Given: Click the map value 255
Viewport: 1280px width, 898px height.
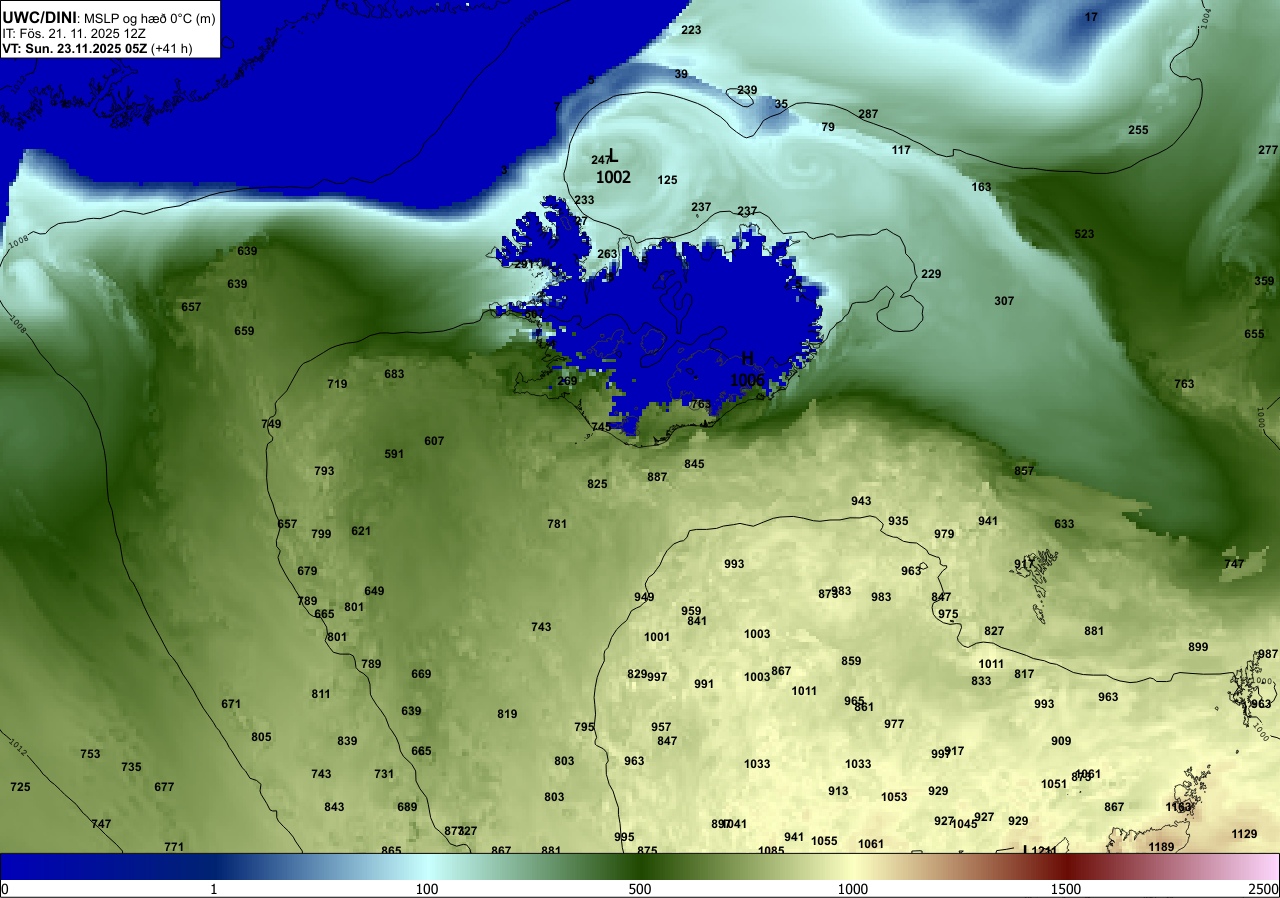Looking at the screenshot, I should click(1138, 130).
